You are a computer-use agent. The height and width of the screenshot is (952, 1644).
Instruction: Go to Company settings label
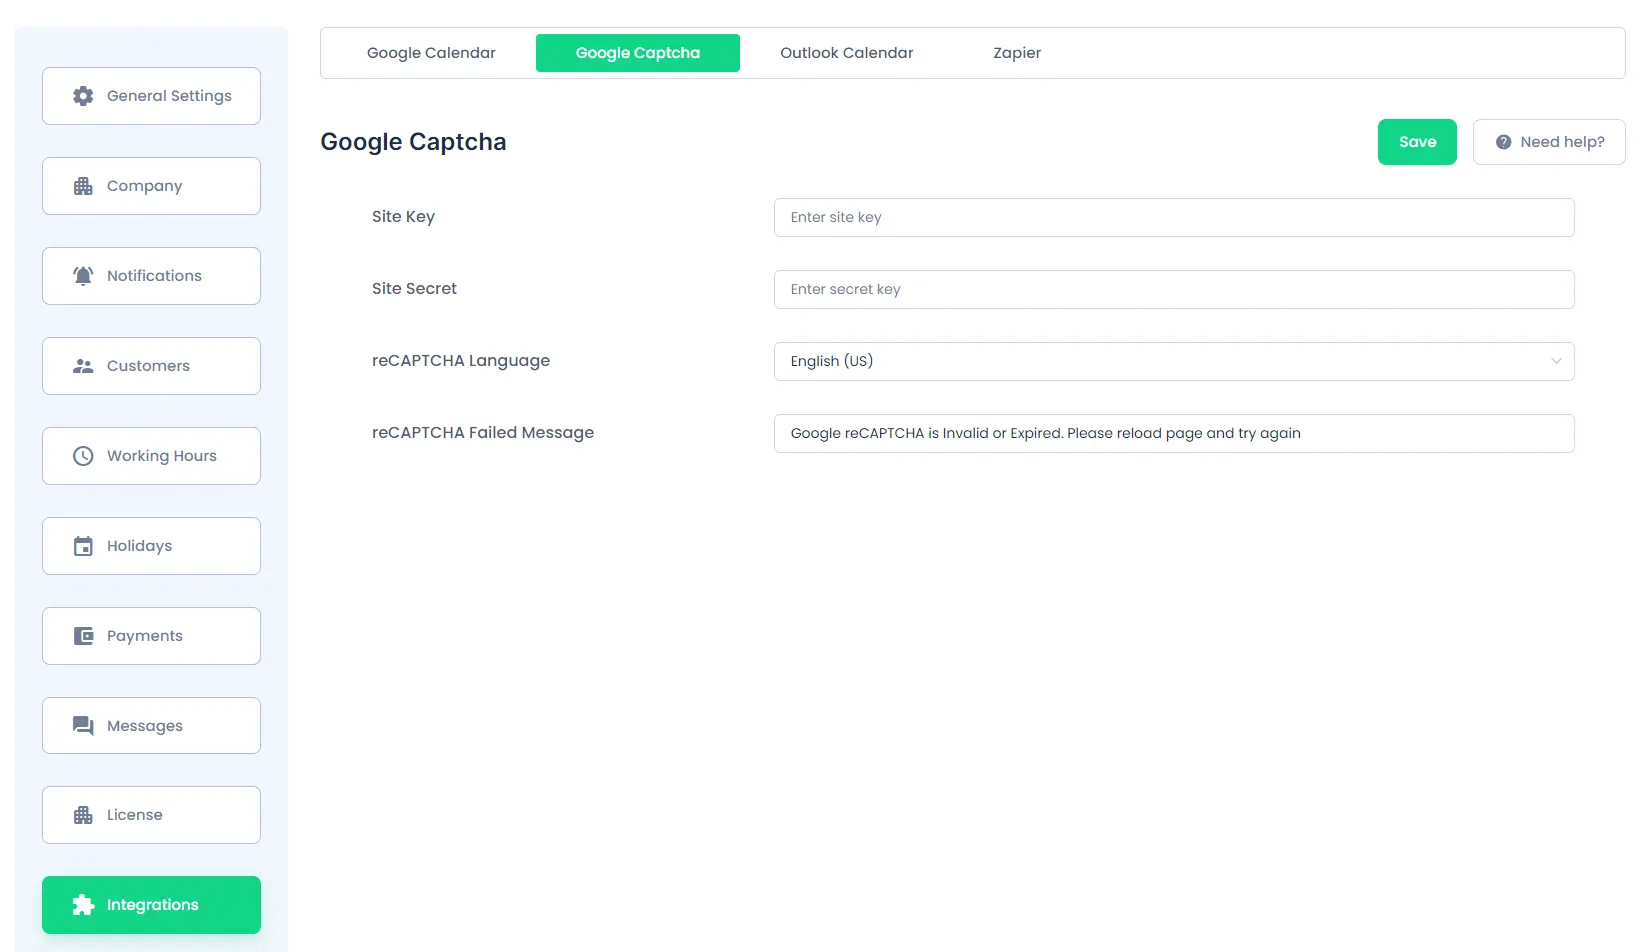[145, 186]
